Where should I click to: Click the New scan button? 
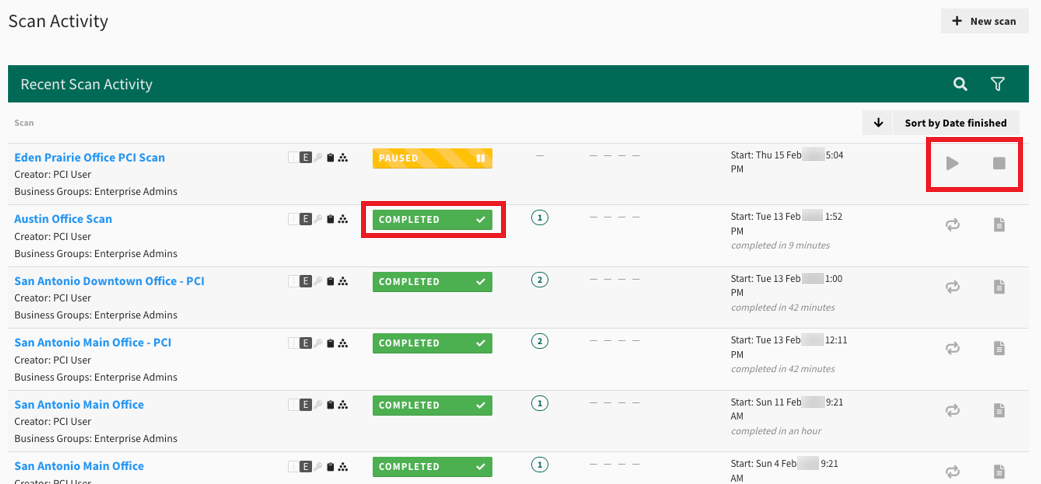coord(984,21)
